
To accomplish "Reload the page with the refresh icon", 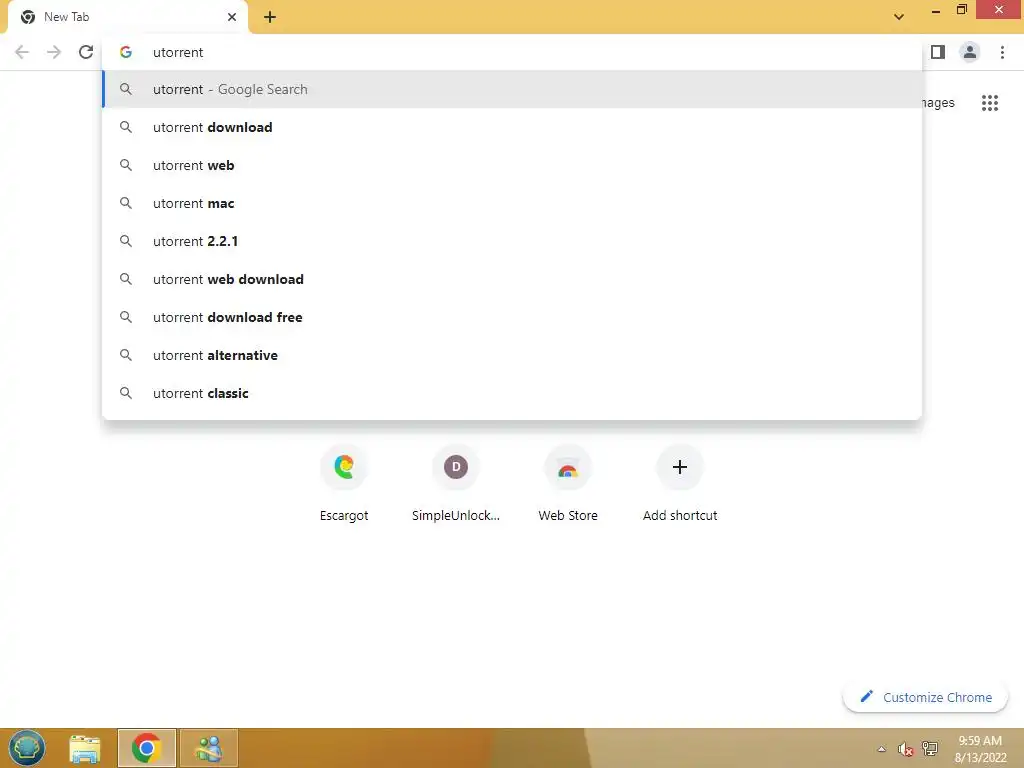I will pos(86,52).
